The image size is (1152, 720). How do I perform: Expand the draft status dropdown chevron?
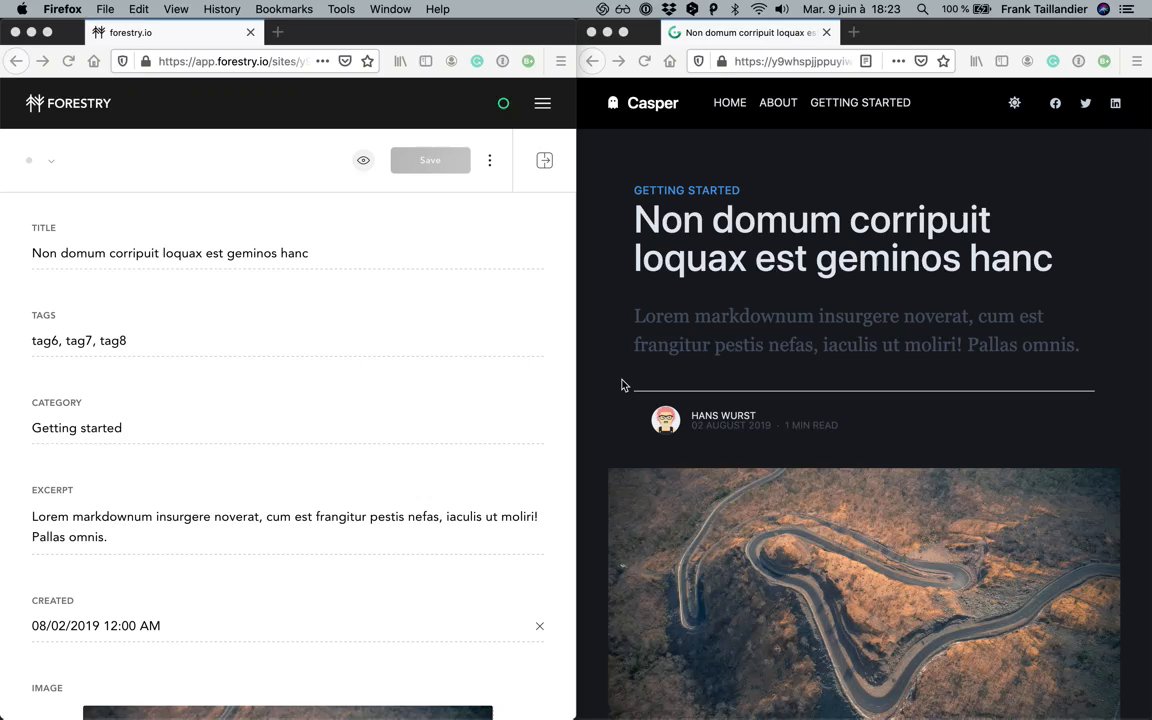point(51,161)
